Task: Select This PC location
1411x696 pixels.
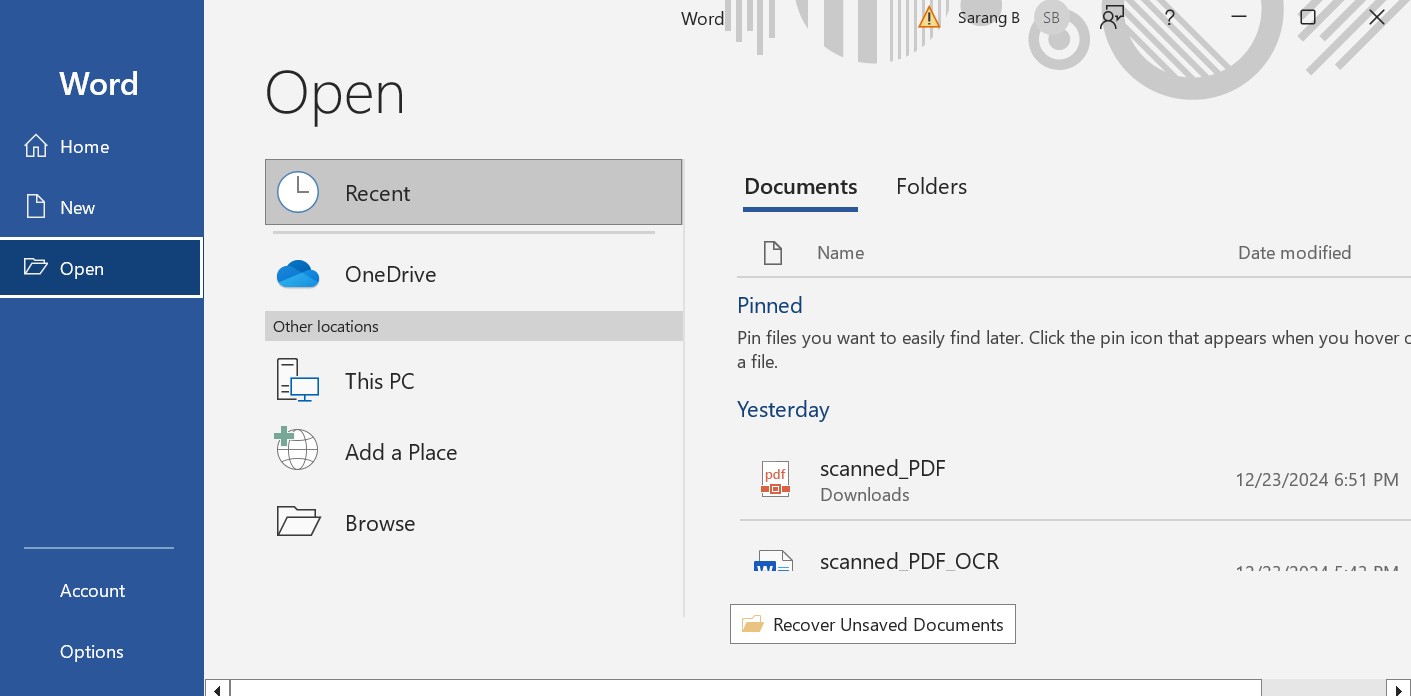Action: coord(473,381)
